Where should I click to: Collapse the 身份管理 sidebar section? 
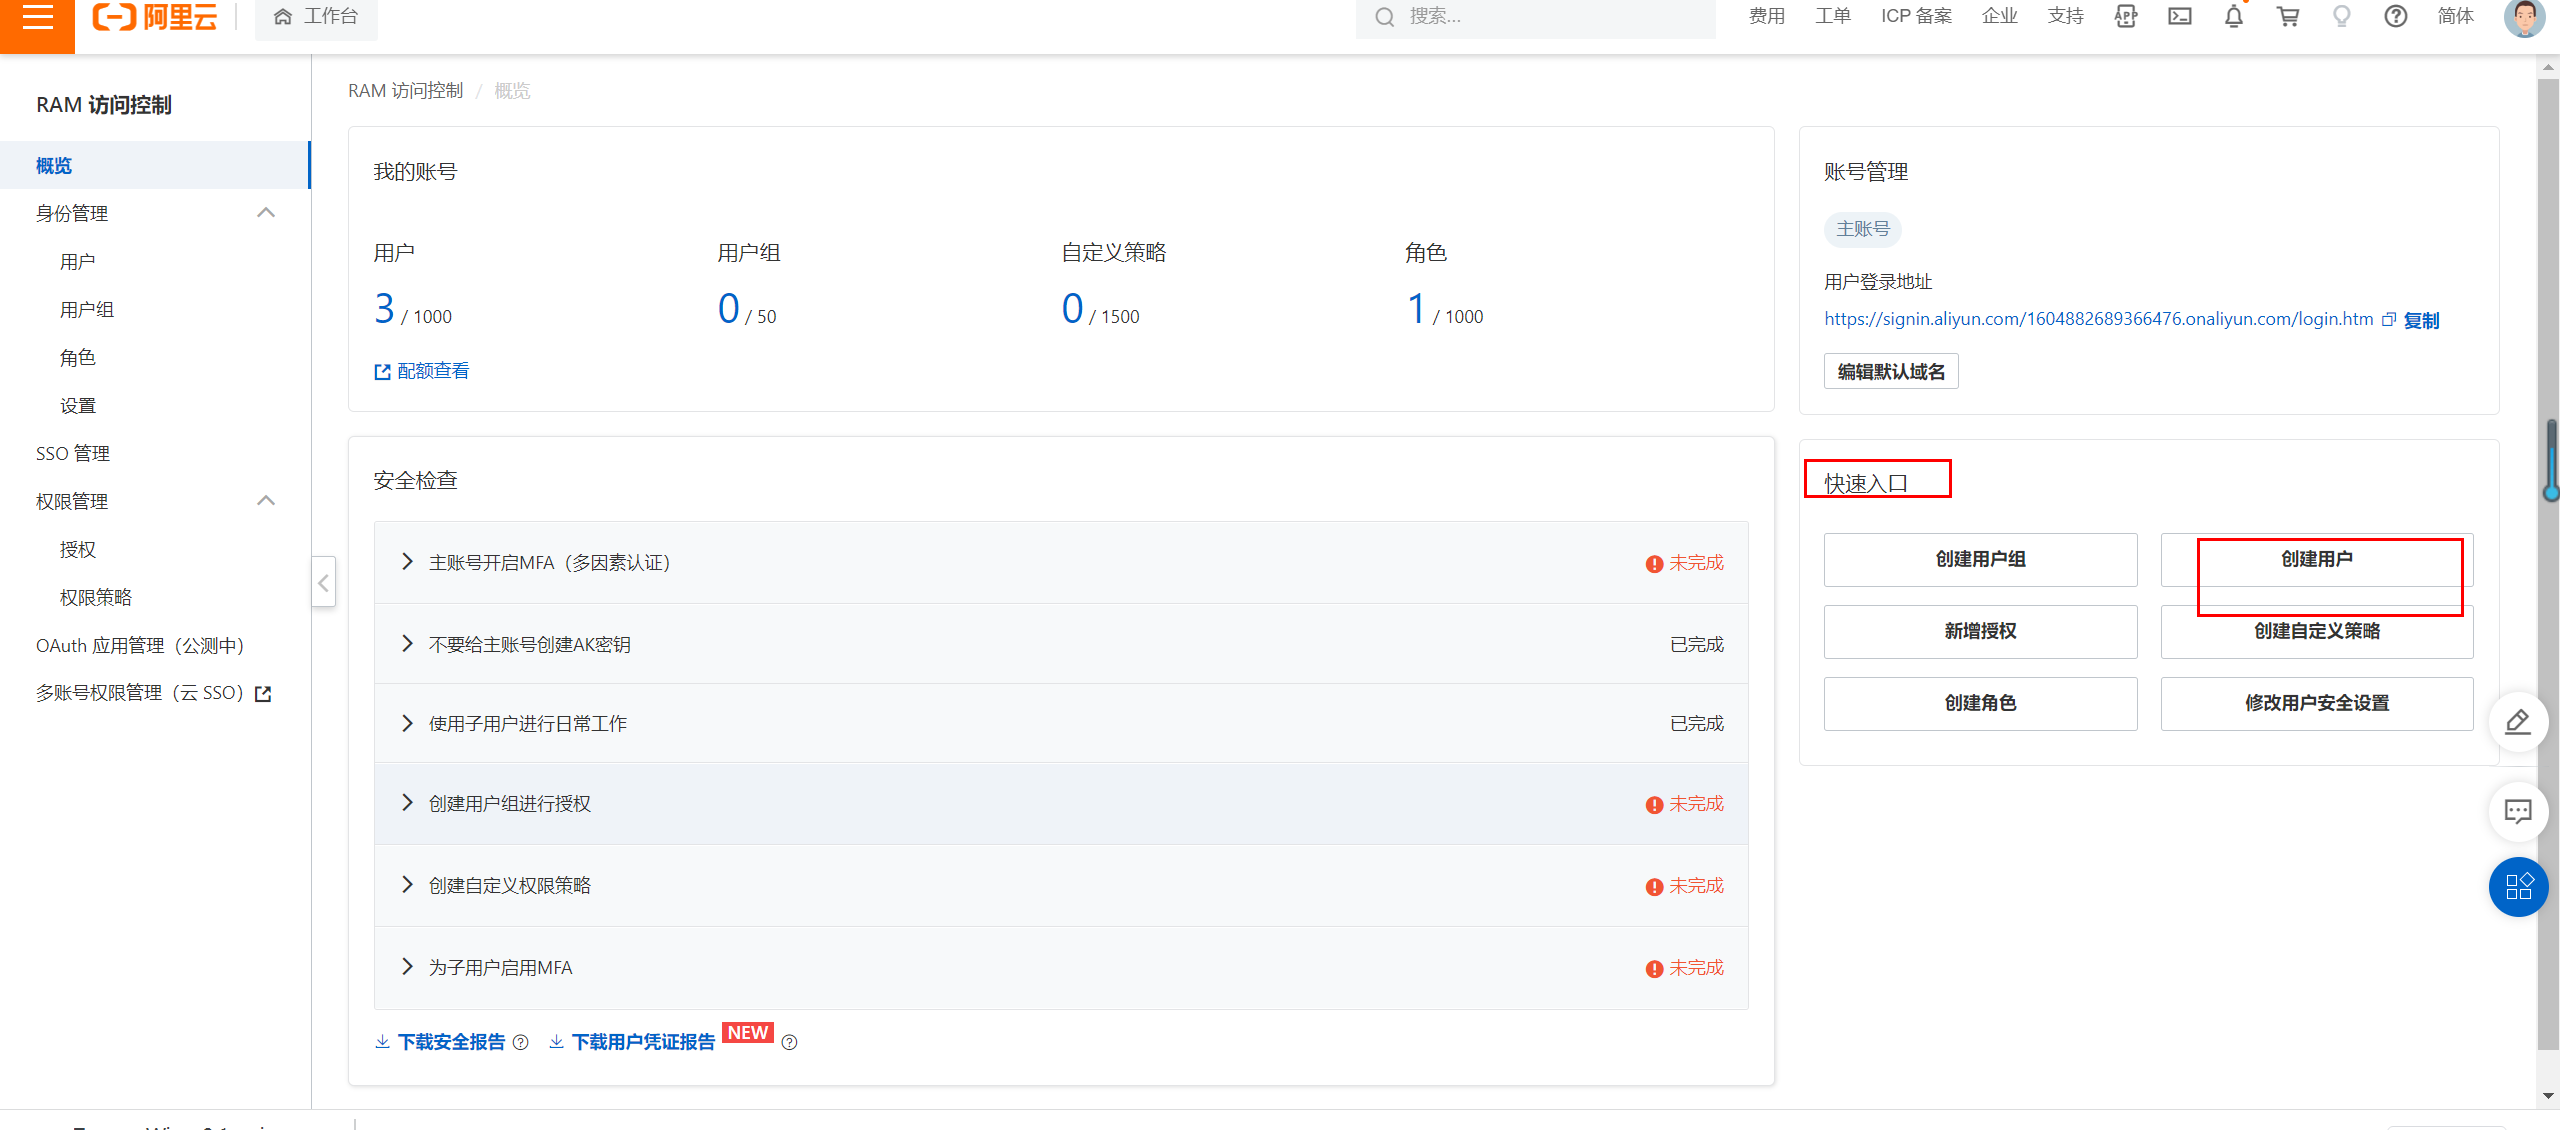(266, 213)
